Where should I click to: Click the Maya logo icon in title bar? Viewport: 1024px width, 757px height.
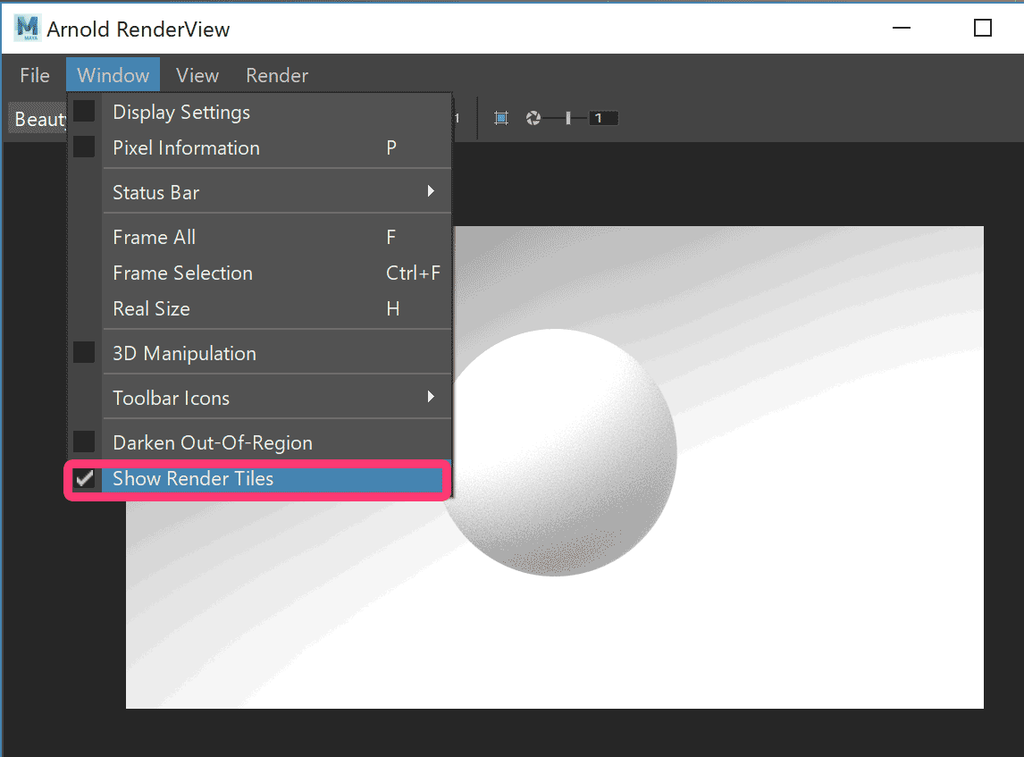point(27,28)
